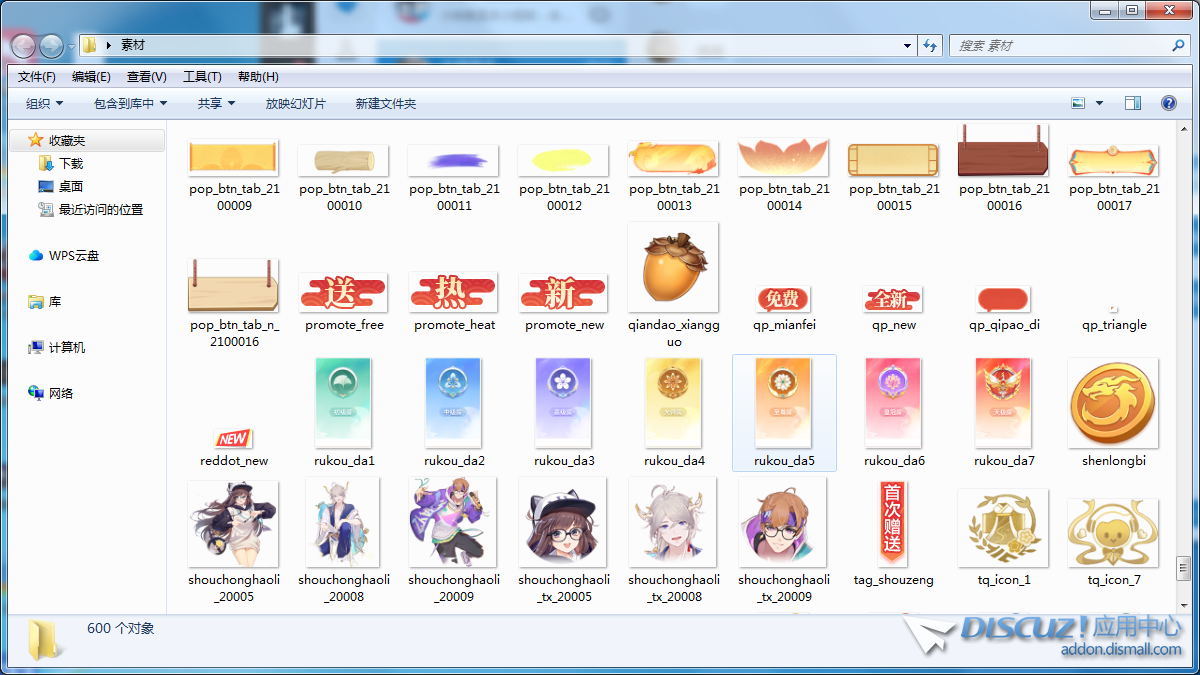Select the 桌面 desktop shortcut
This screenshot has width=1200, height=675.
point(70,186)
